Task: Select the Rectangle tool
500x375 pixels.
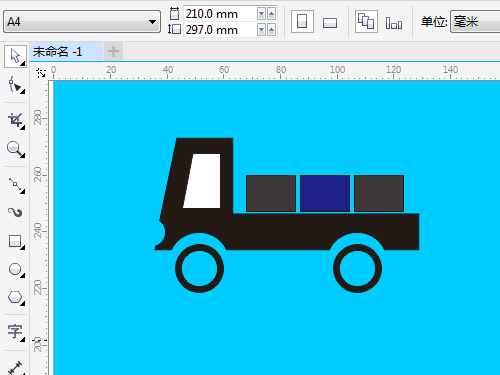Action: point(15,241)
